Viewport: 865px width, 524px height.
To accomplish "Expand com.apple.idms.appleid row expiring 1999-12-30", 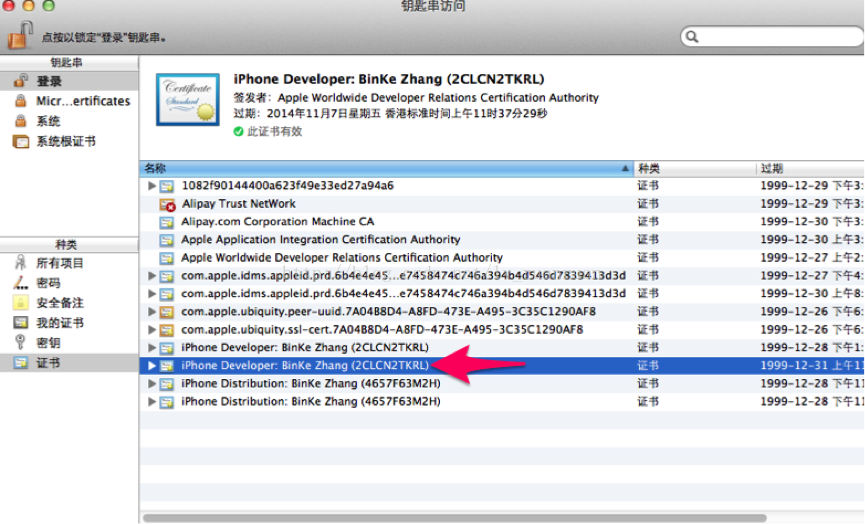I will coord(152,293).
